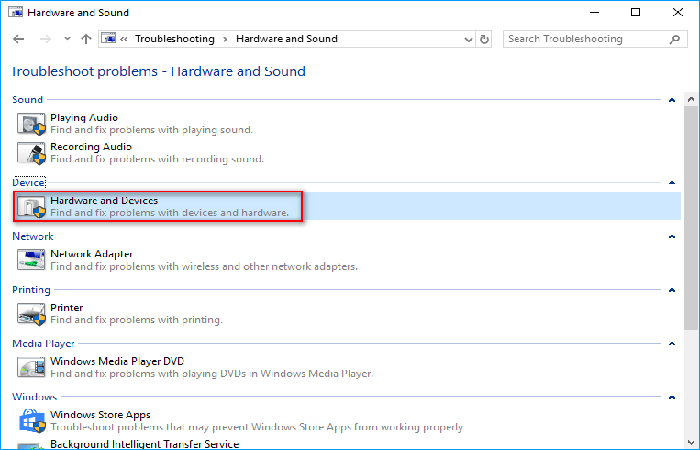700x450 pixels.
Task: Click the search magnifier icon
Action: (675, 39)
